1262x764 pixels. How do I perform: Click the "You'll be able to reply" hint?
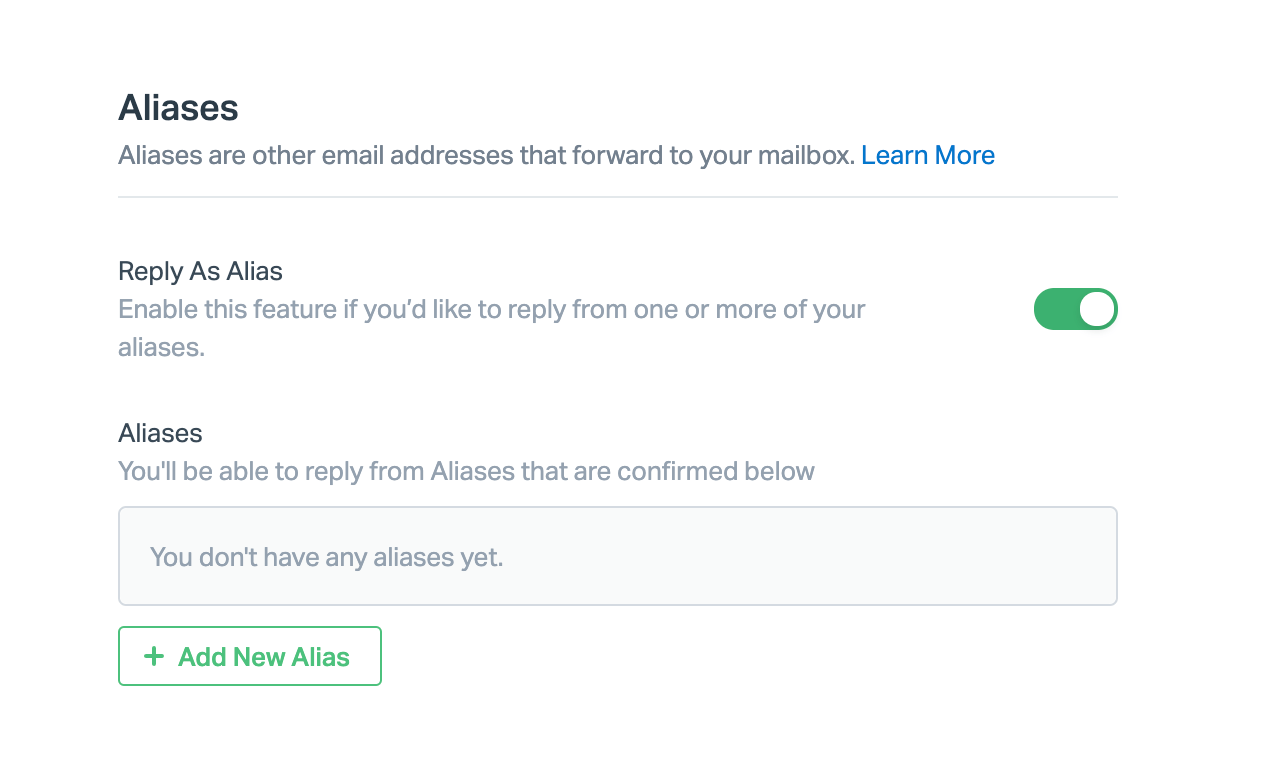pyautogui.click(x=466, y=471)
